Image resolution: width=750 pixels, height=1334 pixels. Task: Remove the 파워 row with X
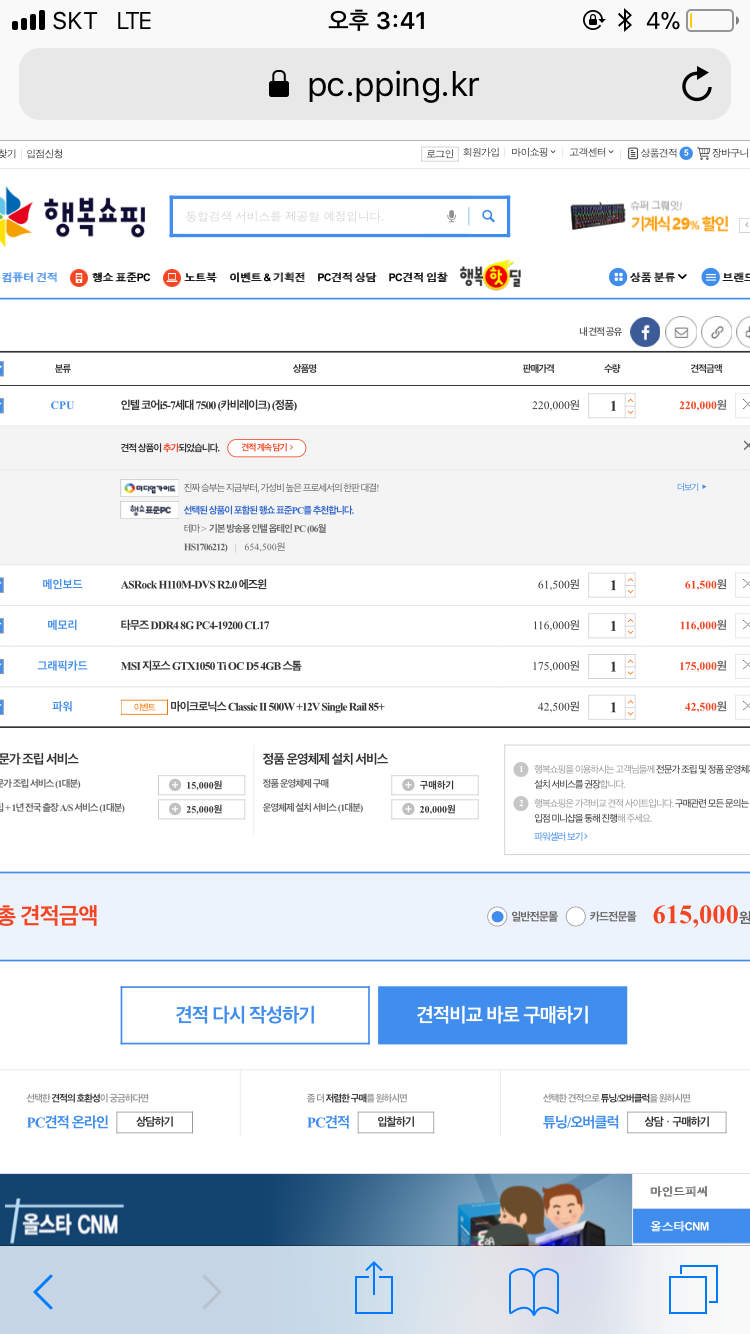743,706
